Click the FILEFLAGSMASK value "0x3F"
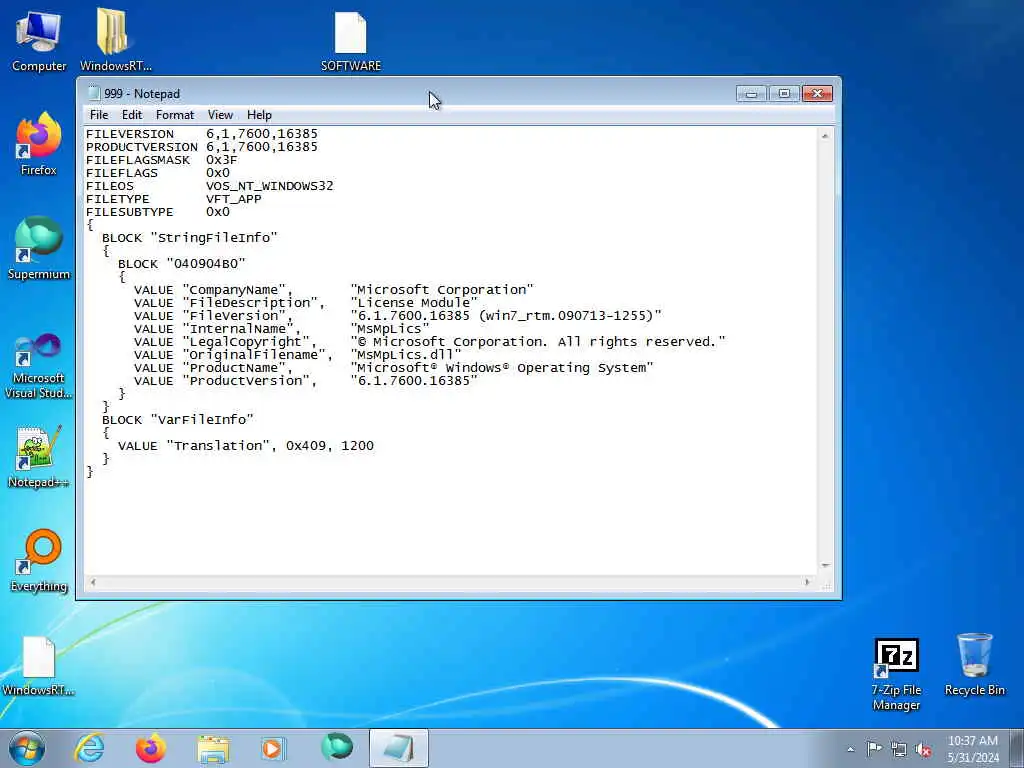 click(221, 160)
